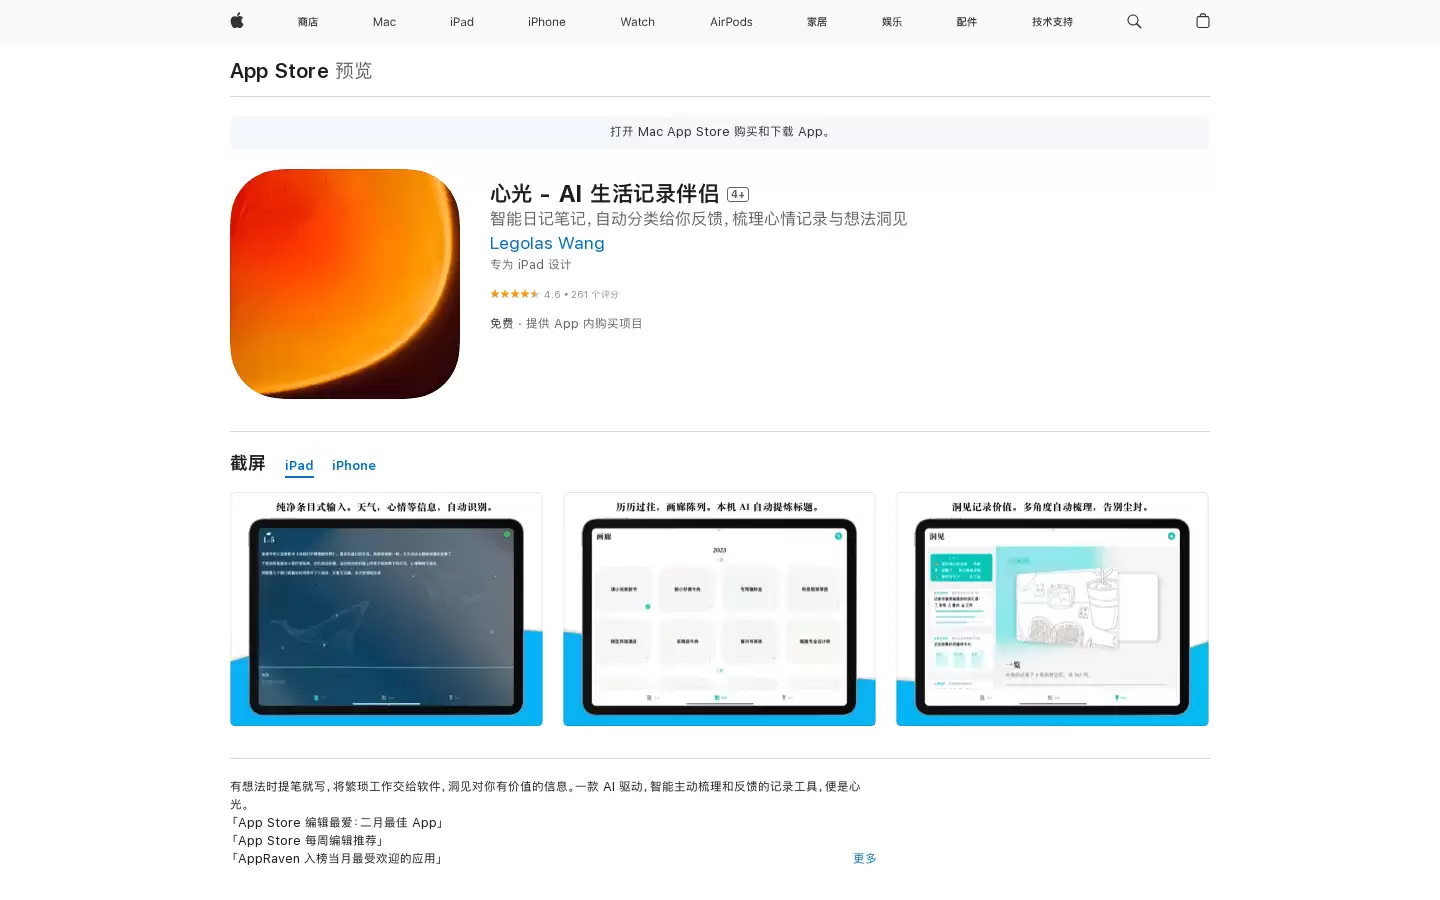Image resolution: width=1440 pixels, height=900 pixels.
Task: Select the iPad screenshots tab
Action: (x=299, y=466)
